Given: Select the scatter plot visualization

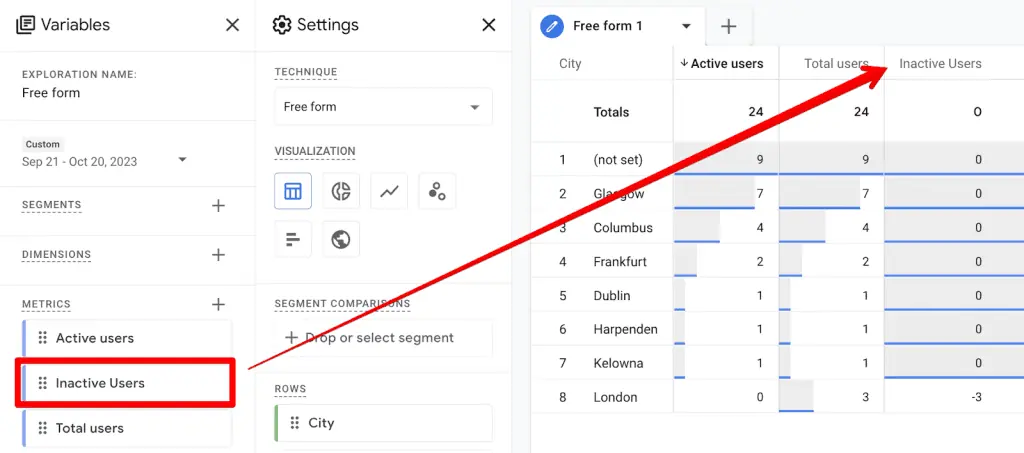Looking at the screenshot, I should click(x=437, y=191).
